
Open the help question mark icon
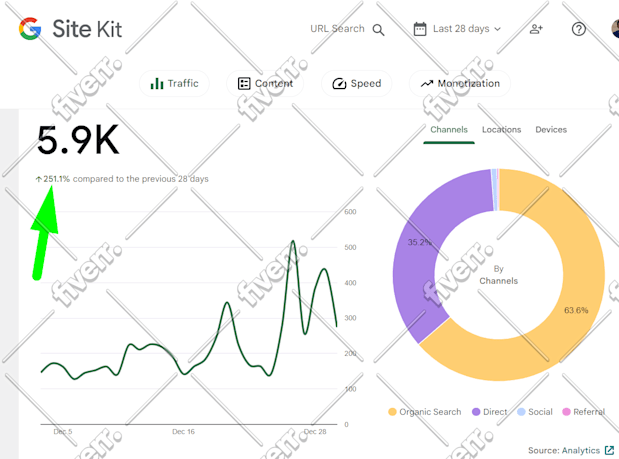tap(578, 29)
